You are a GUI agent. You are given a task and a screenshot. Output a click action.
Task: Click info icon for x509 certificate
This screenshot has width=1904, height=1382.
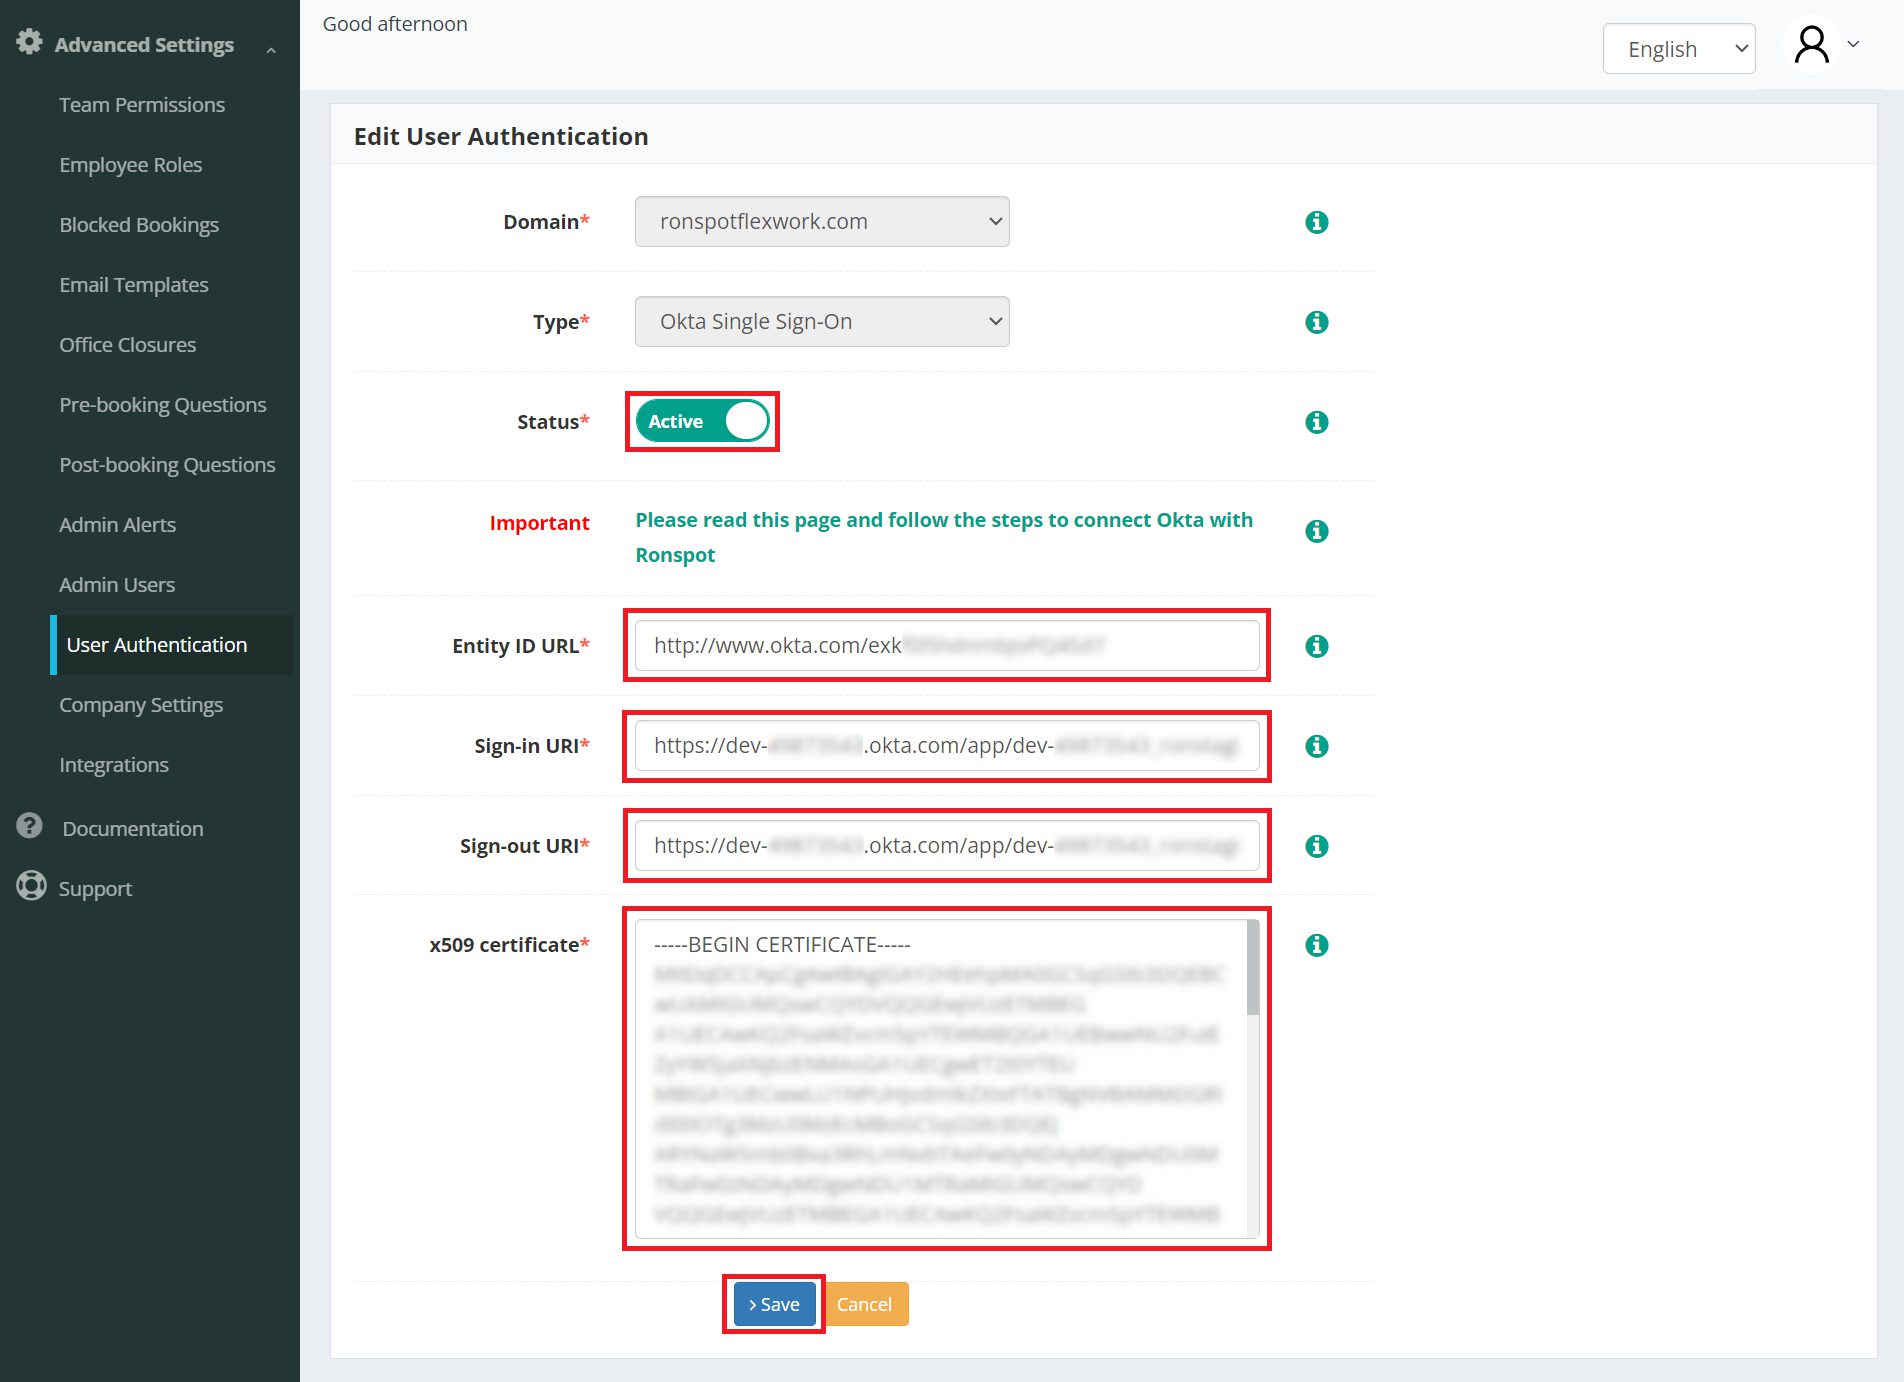[x=1316, y=945]
